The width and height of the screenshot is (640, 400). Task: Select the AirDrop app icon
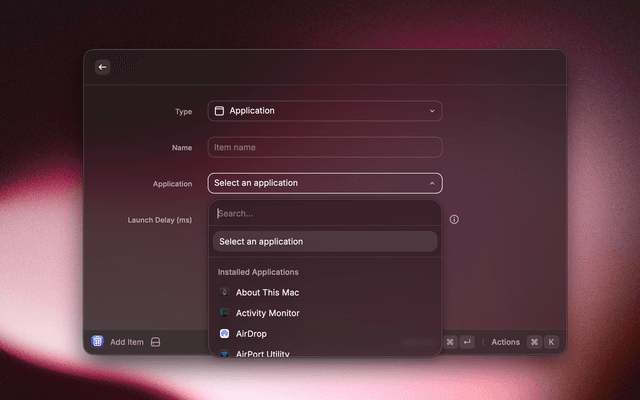[x=224, y=333]
